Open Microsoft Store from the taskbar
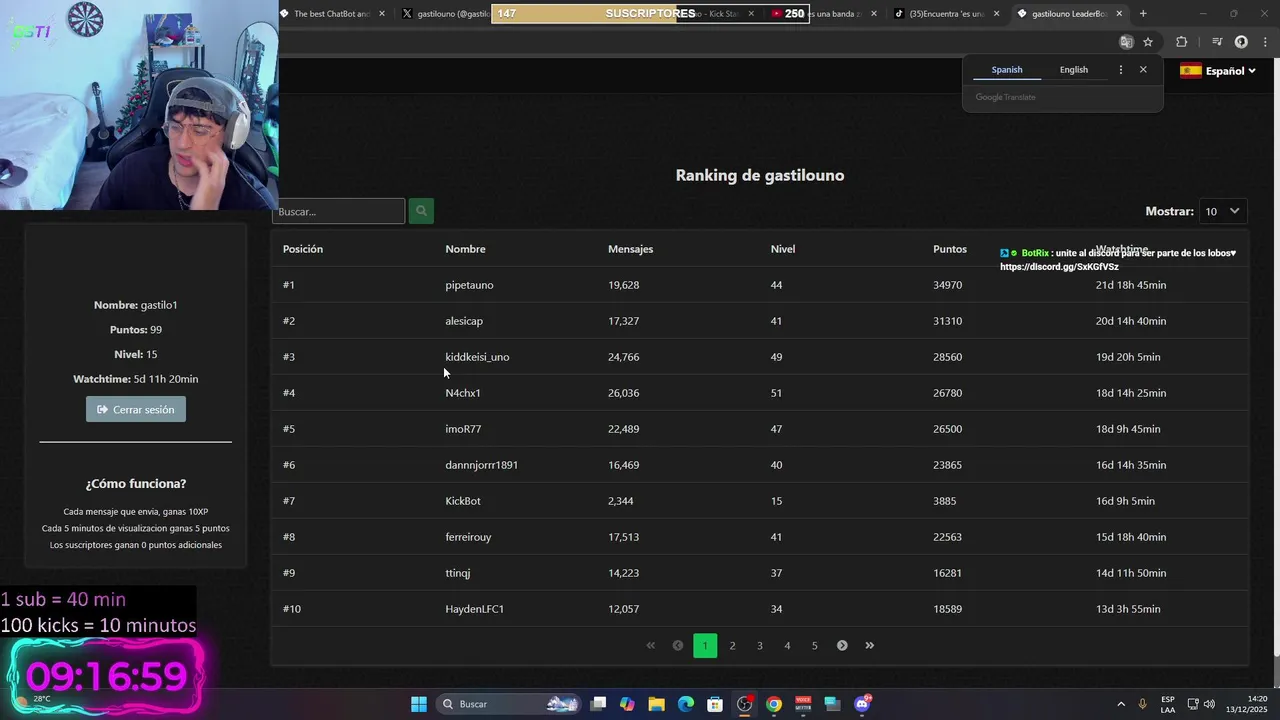This screenshot has height=720, width=1280. [x=715, y=704]
